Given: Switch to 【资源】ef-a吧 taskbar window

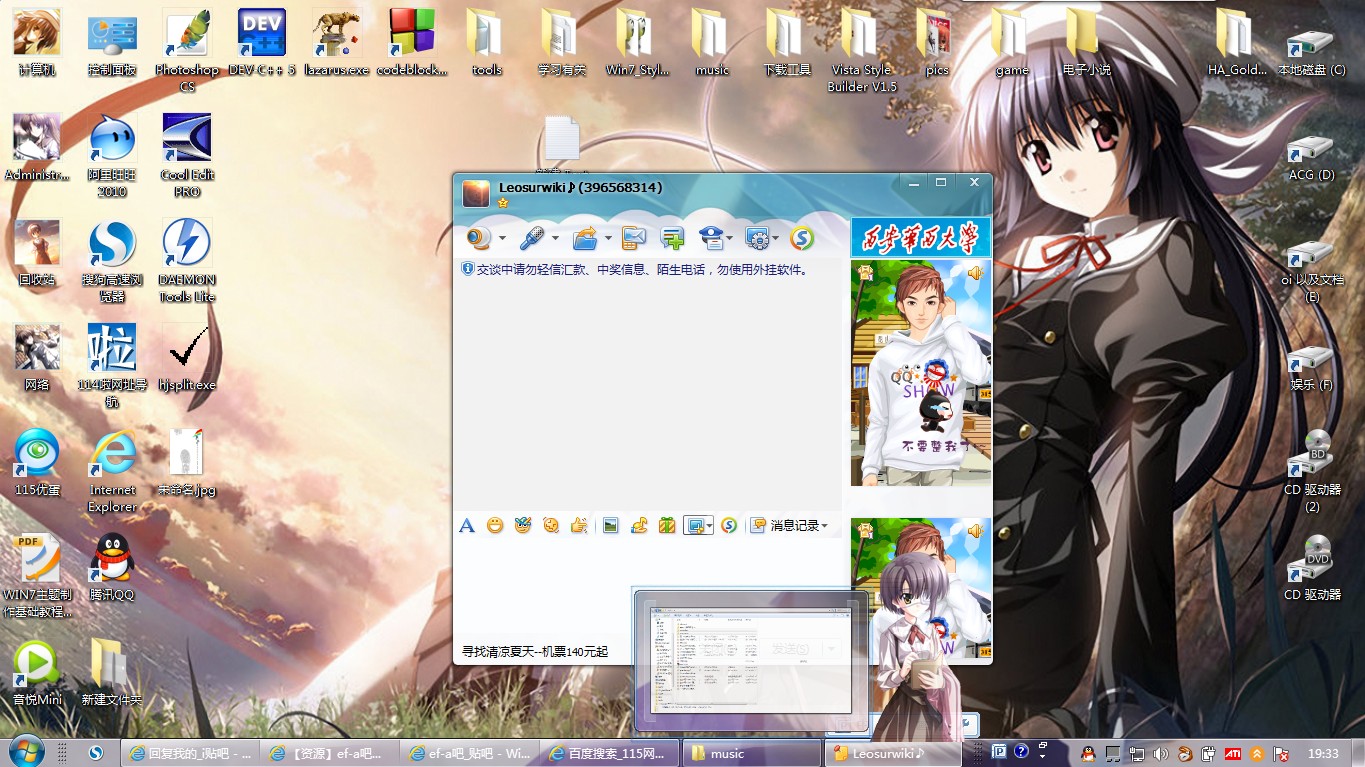Looking at the screenshot, I should click(x=330, y=753).
